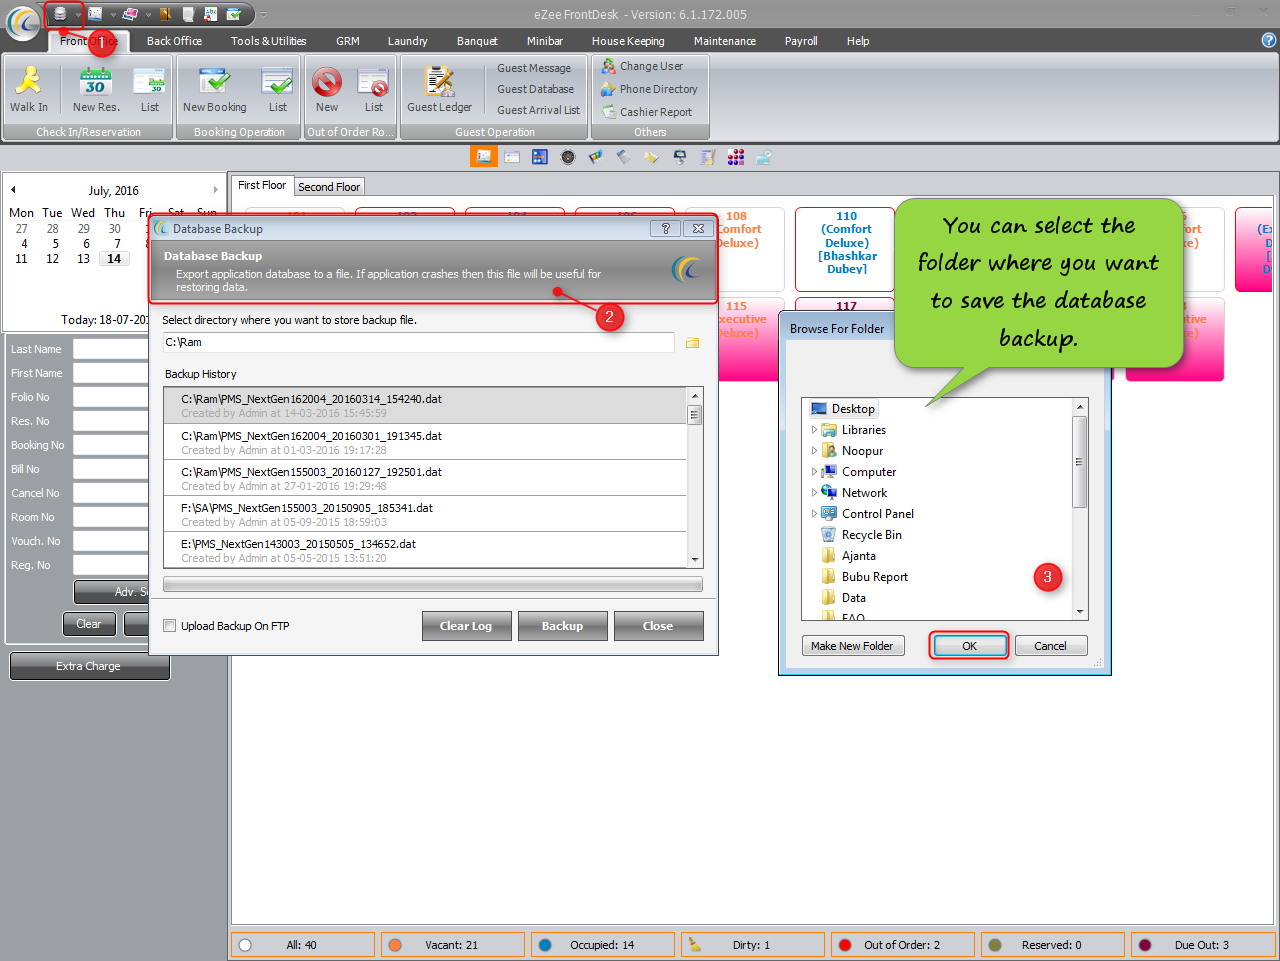Open the quick access toolbar customize dropdown
The width and height of the screenshot is (1280, 961).
(x=263, y=14)
